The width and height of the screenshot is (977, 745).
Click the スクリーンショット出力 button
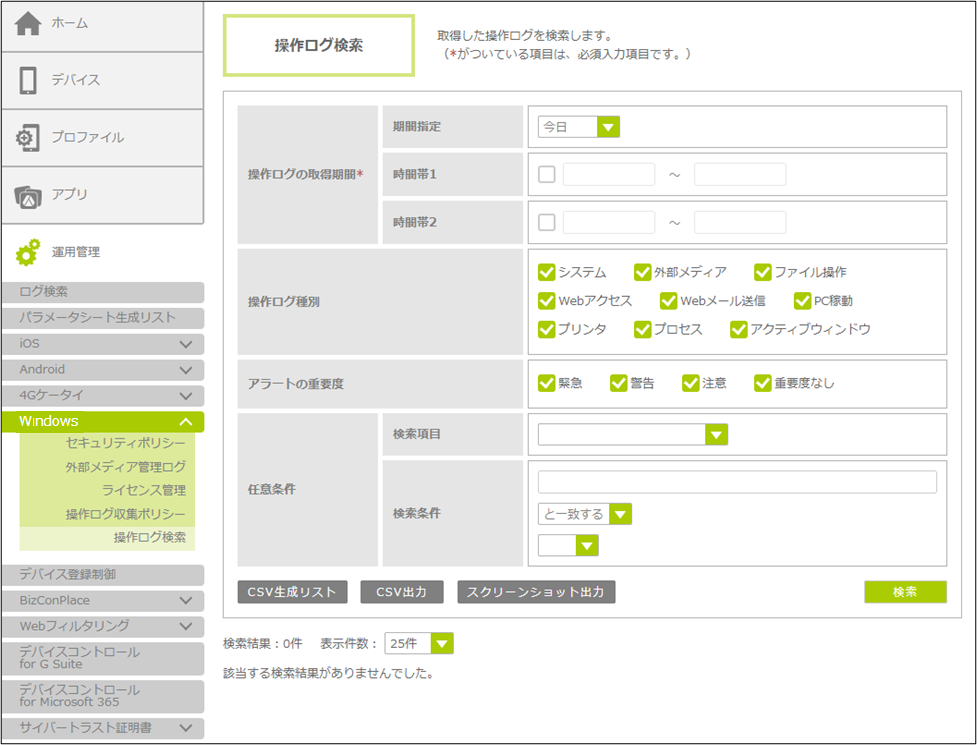tap(536, 592)
